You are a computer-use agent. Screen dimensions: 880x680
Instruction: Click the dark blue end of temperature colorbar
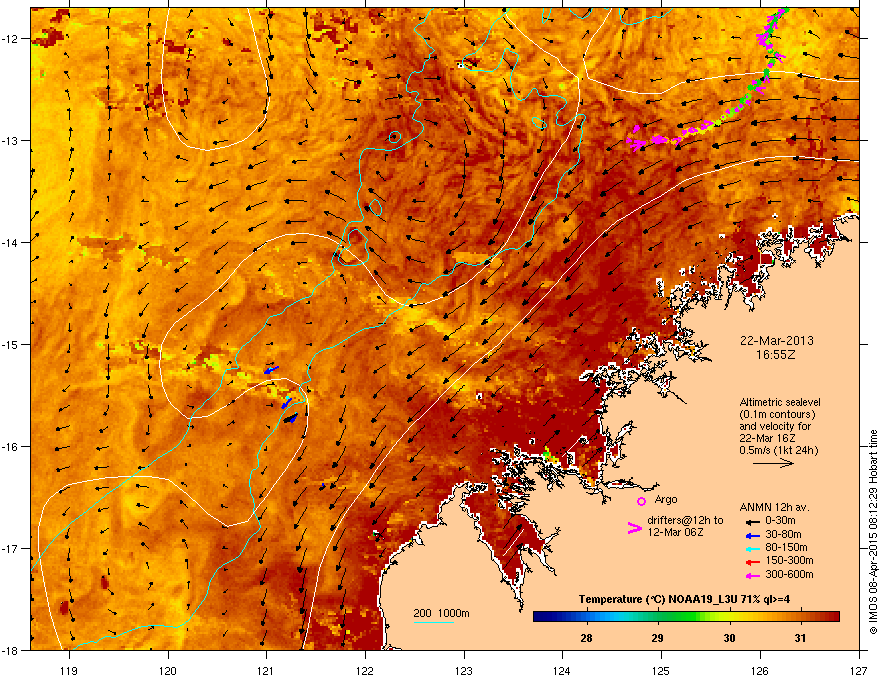[544, 617]
